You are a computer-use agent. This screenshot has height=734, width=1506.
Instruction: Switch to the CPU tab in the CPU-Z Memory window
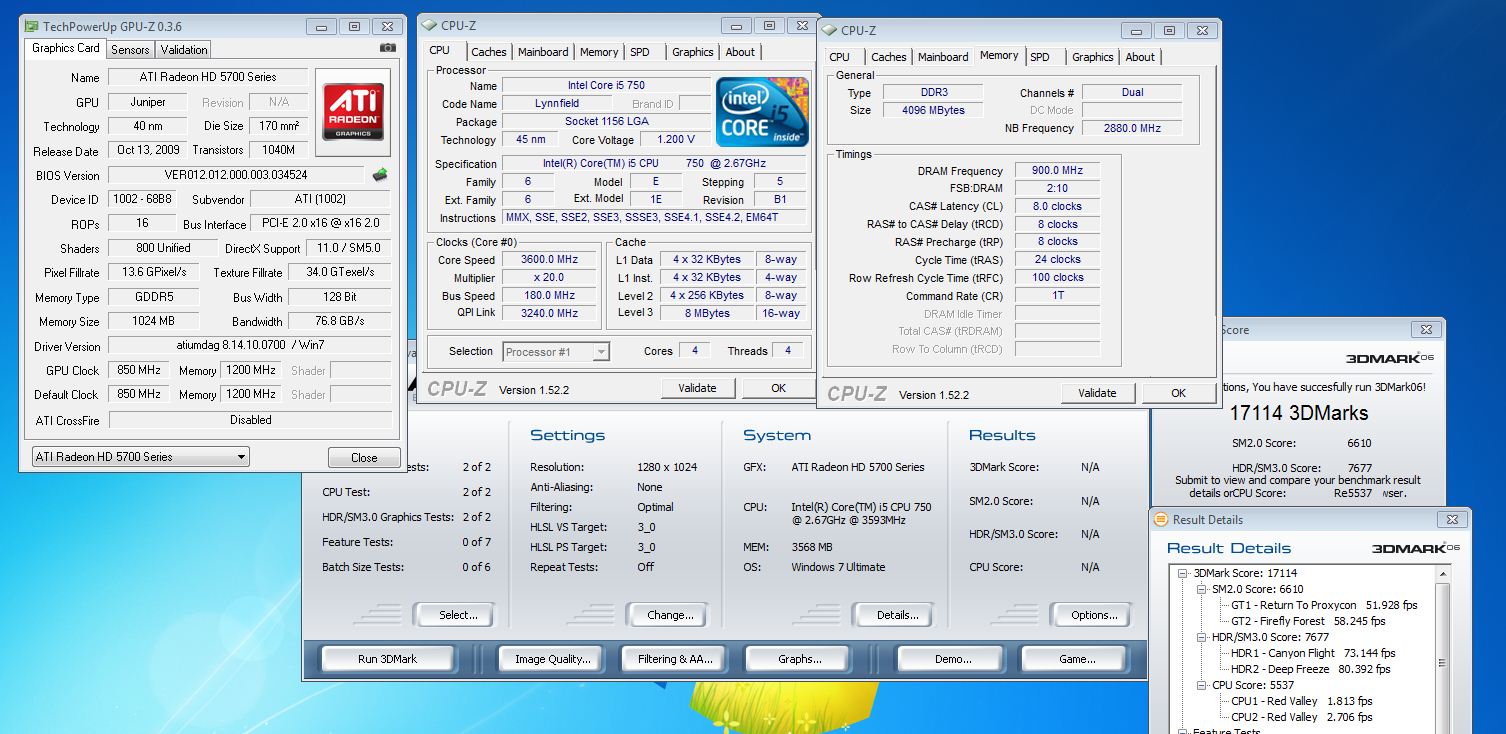pyautogui.click(x=840, y=57)
